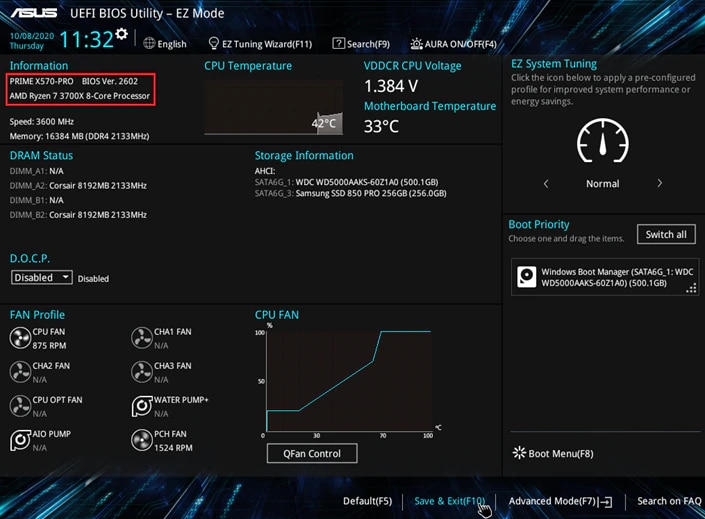This screenshot has width=705, height=519.
Task: Toggle the AURA lighting icon
Action: [x=416, y=44]
